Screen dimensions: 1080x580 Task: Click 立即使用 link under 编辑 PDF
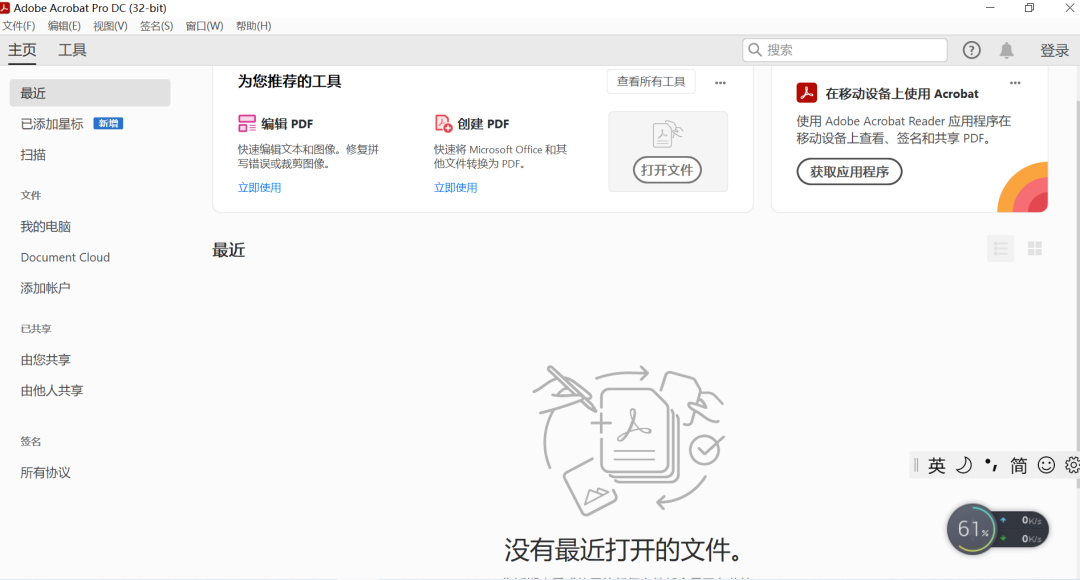(259, 187)
